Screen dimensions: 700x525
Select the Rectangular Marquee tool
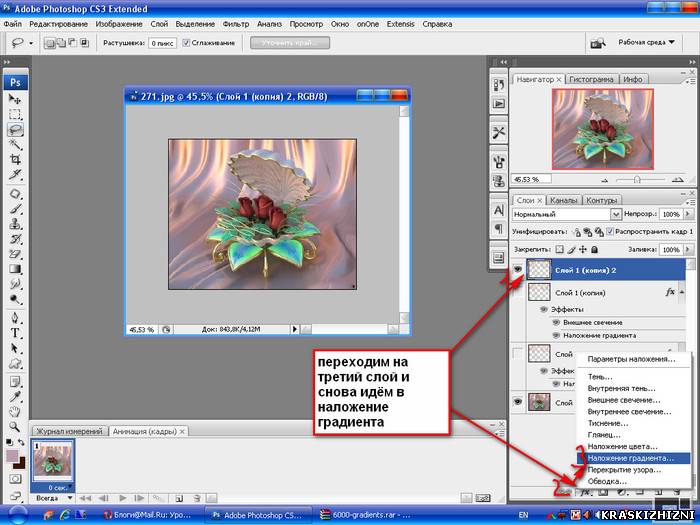[15, 114]
